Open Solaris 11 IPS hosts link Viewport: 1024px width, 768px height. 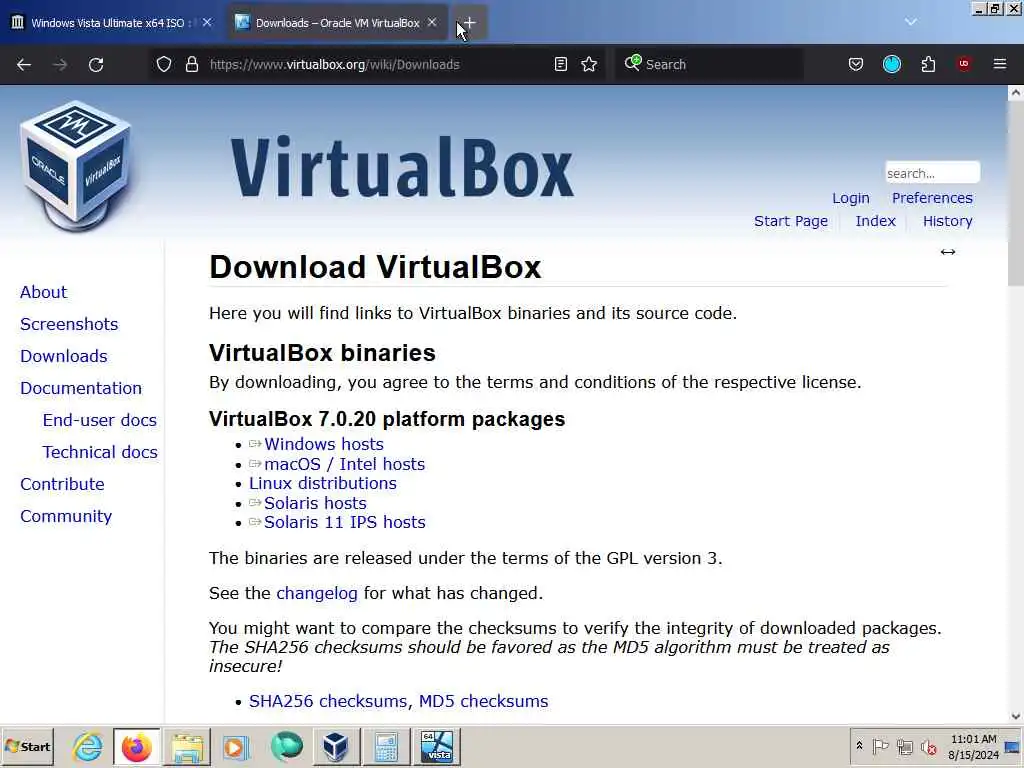(345, 522)
